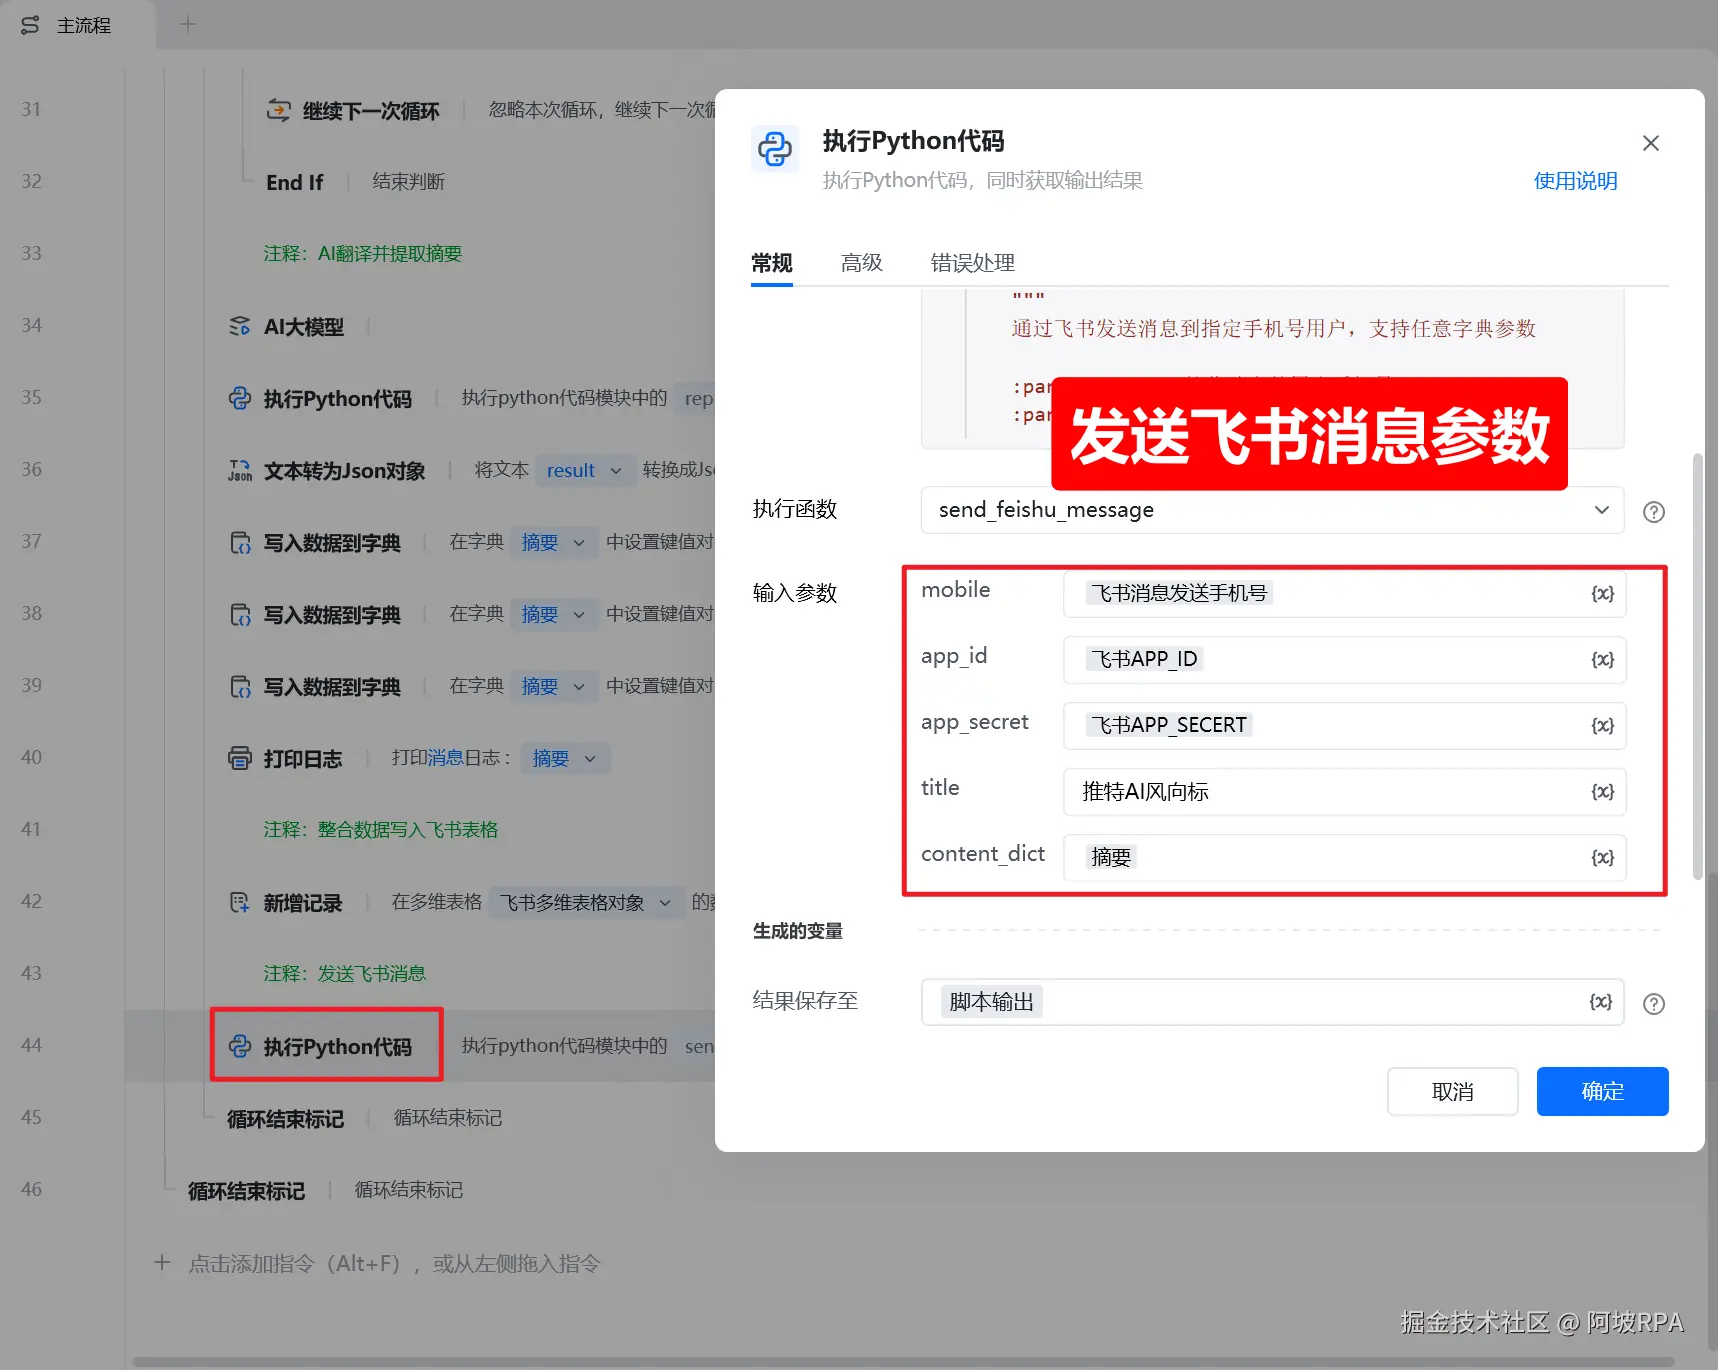Click the horizontal scrollbar of the flow editor
Viewport: 1718px width, 1370px height.
(903, 1361)
